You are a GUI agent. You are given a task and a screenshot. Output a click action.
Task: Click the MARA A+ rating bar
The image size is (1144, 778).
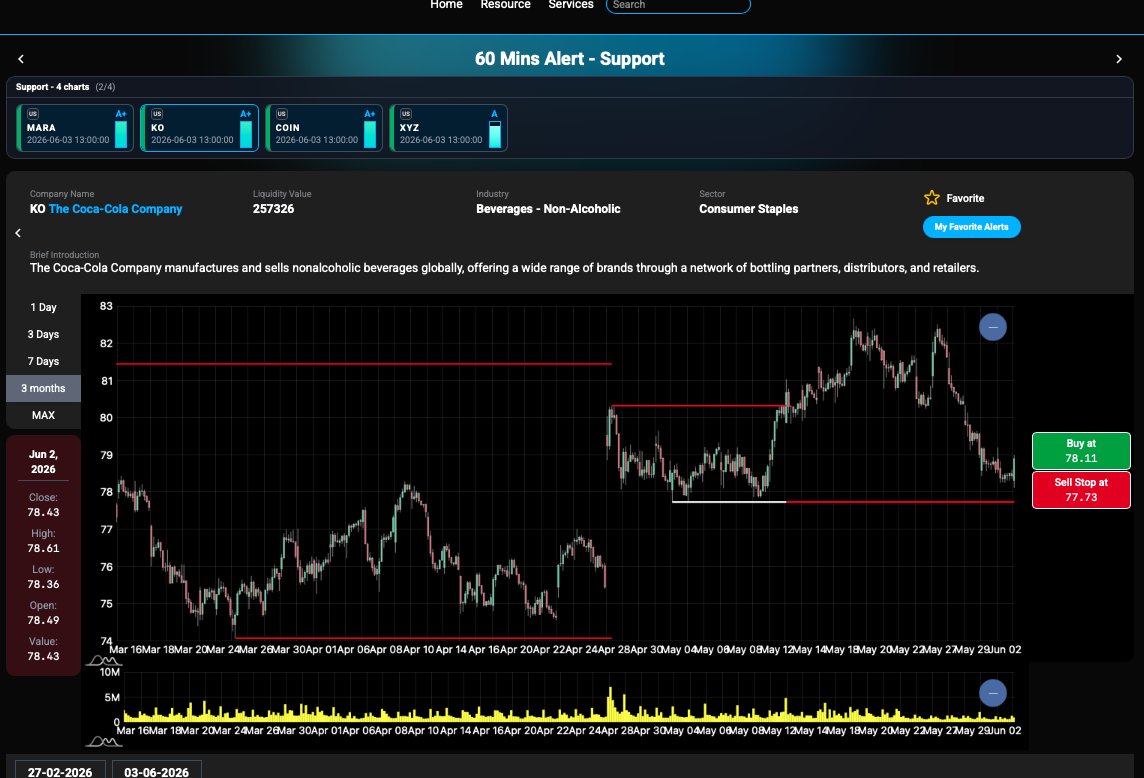coord(121,134)
